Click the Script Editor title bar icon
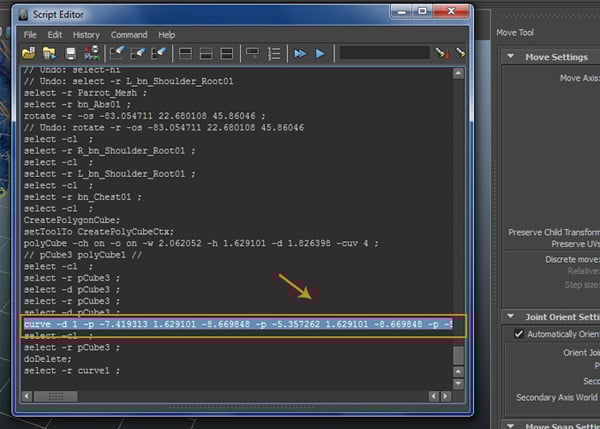The image size is (600, 429). click(23, 15)
